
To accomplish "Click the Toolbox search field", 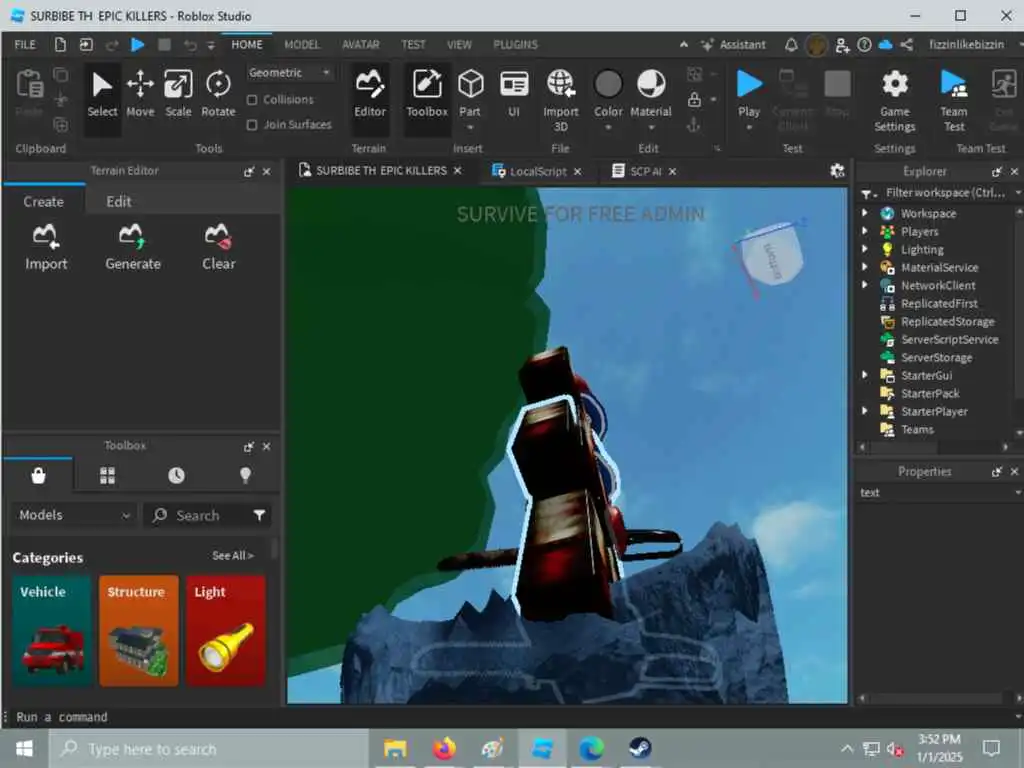I will (x=200, y=515).
